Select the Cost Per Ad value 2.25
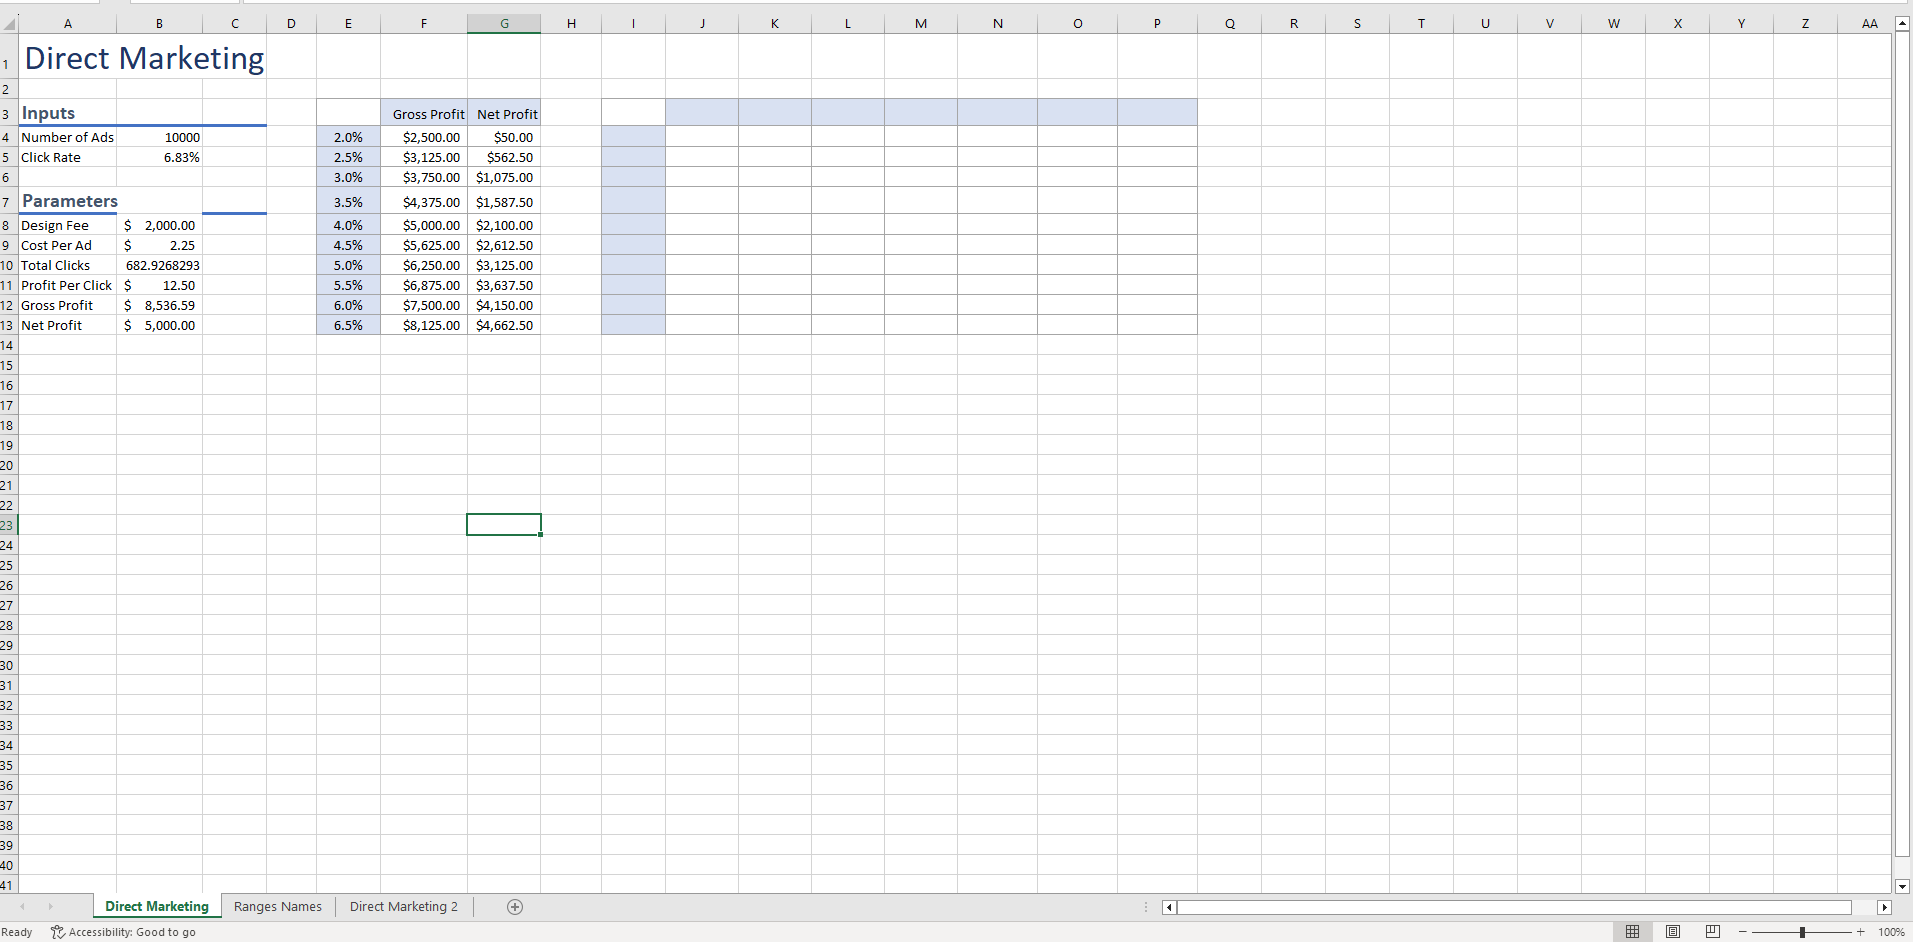 click(159, 245)
